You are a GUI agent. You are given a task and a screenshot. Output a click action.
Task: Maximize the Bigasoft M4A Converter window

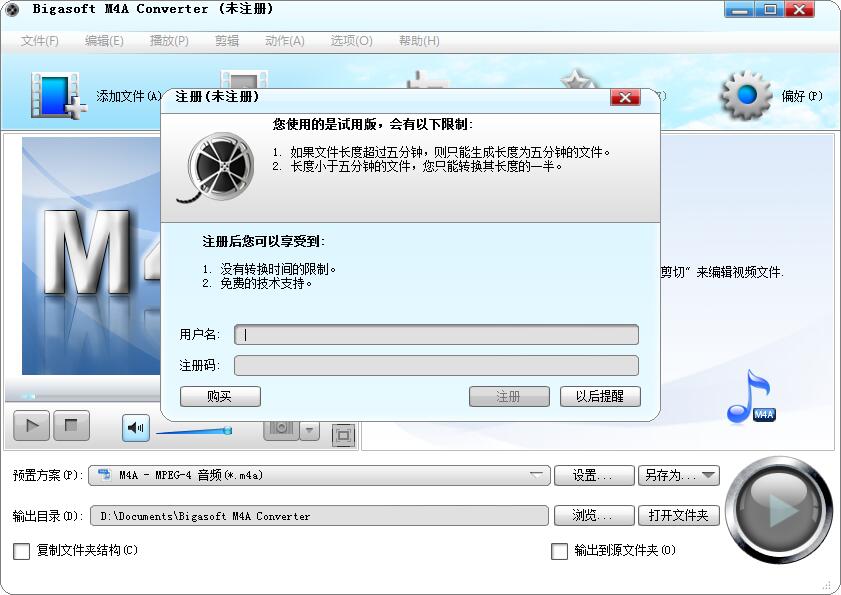(770, 9)
